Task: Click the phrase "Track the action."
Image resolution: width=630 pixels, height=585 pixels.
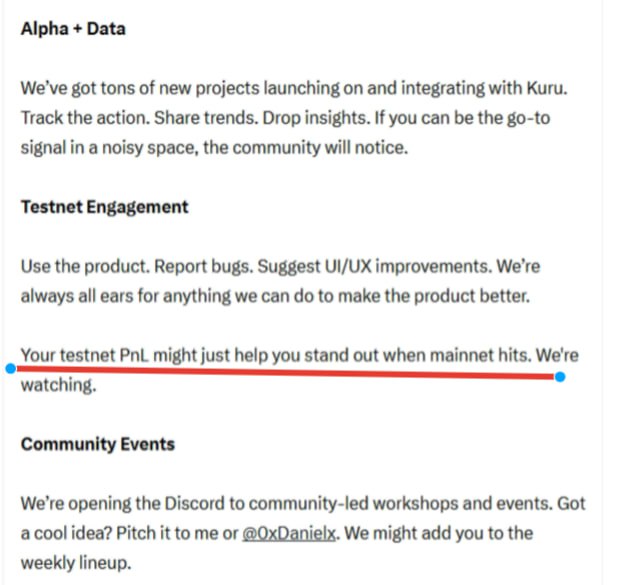Action: click(x=85, y=118)
